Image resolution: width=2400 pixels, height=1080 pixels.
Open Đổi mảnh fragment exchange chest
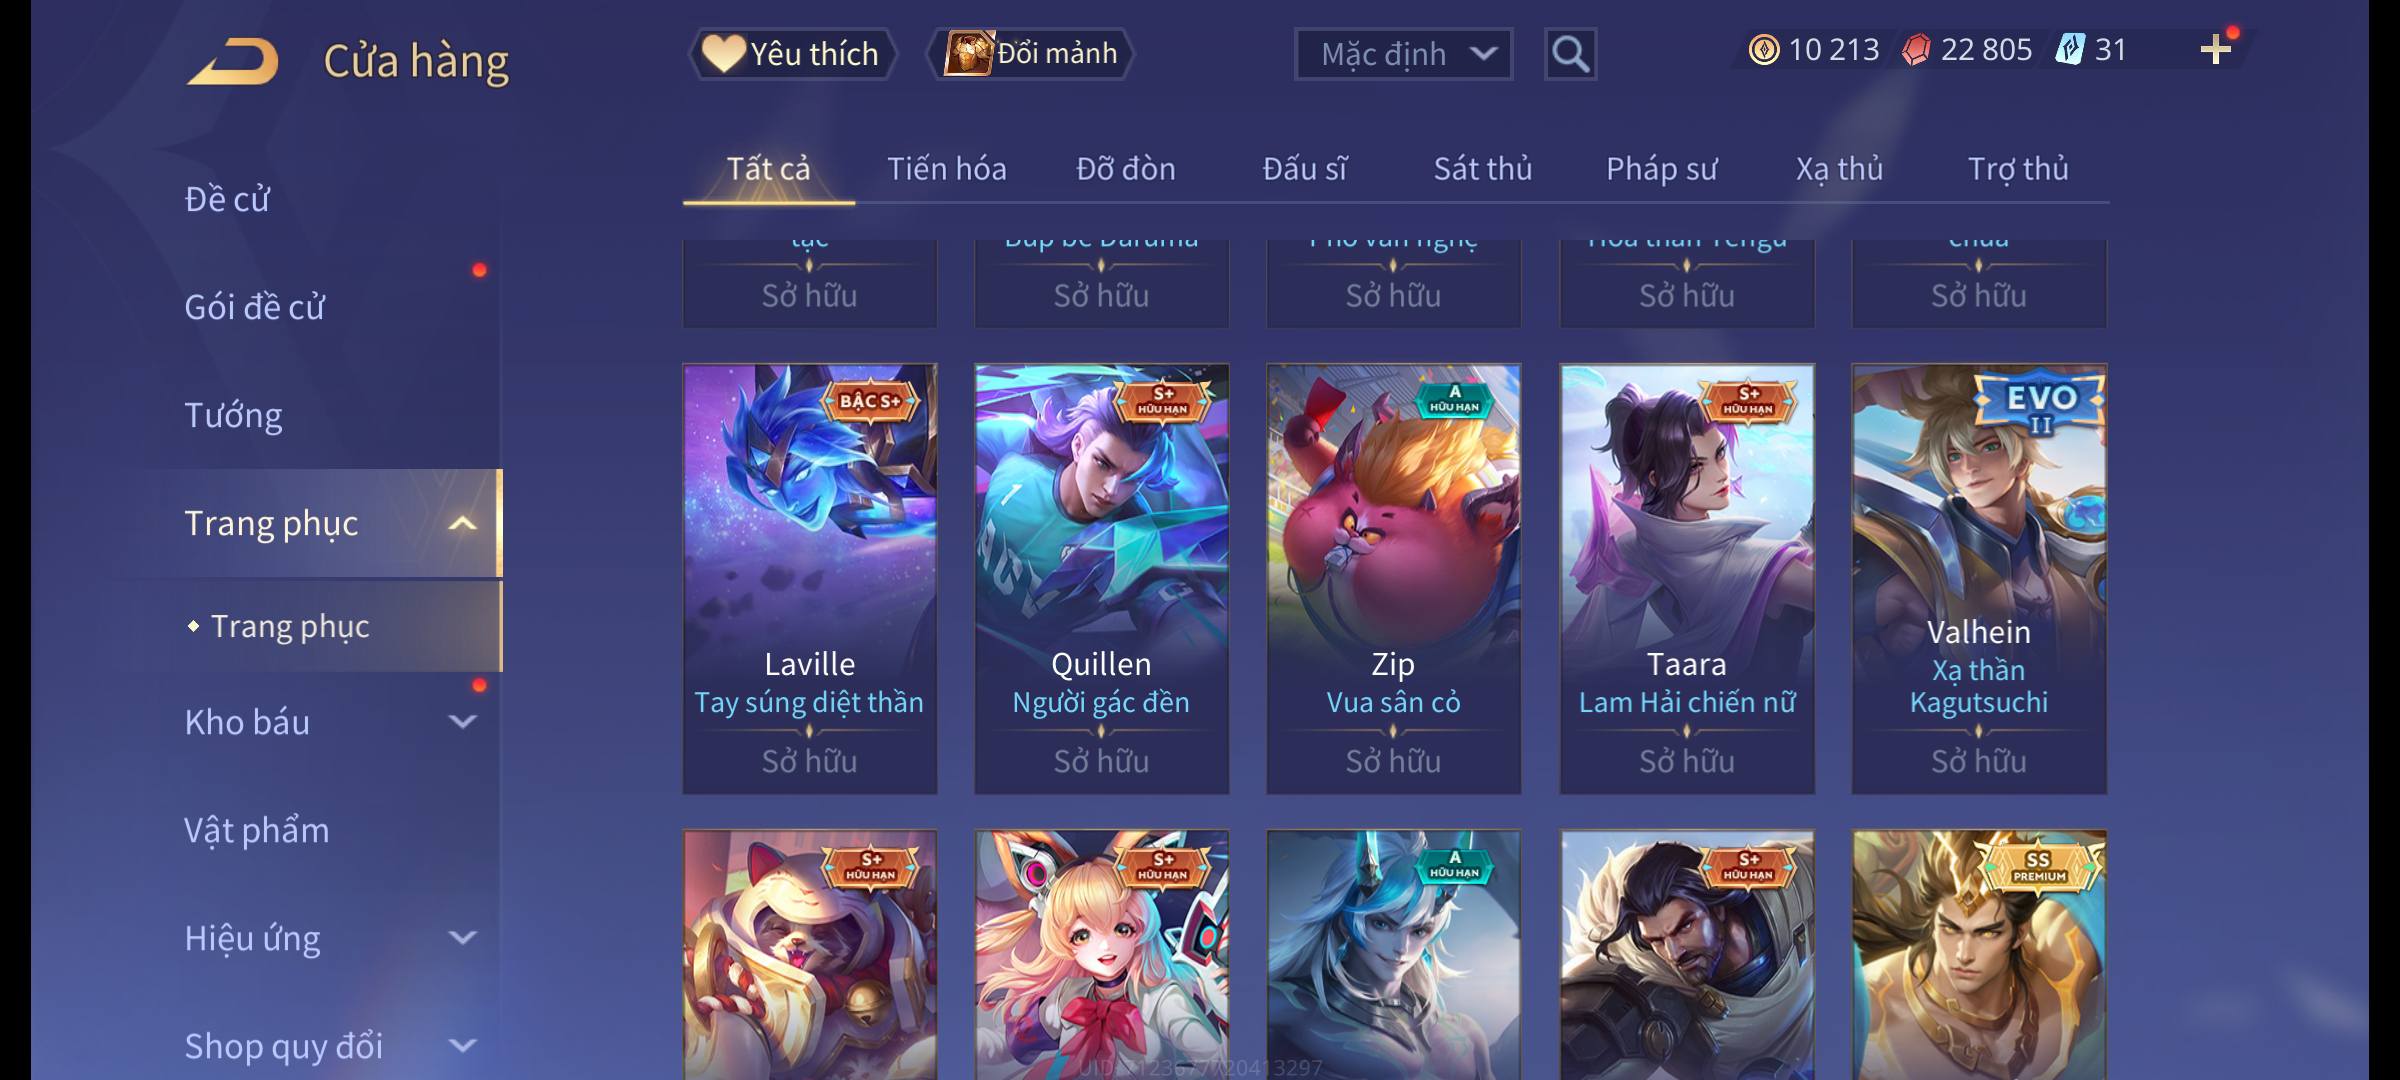click(x=1031, y=54)
